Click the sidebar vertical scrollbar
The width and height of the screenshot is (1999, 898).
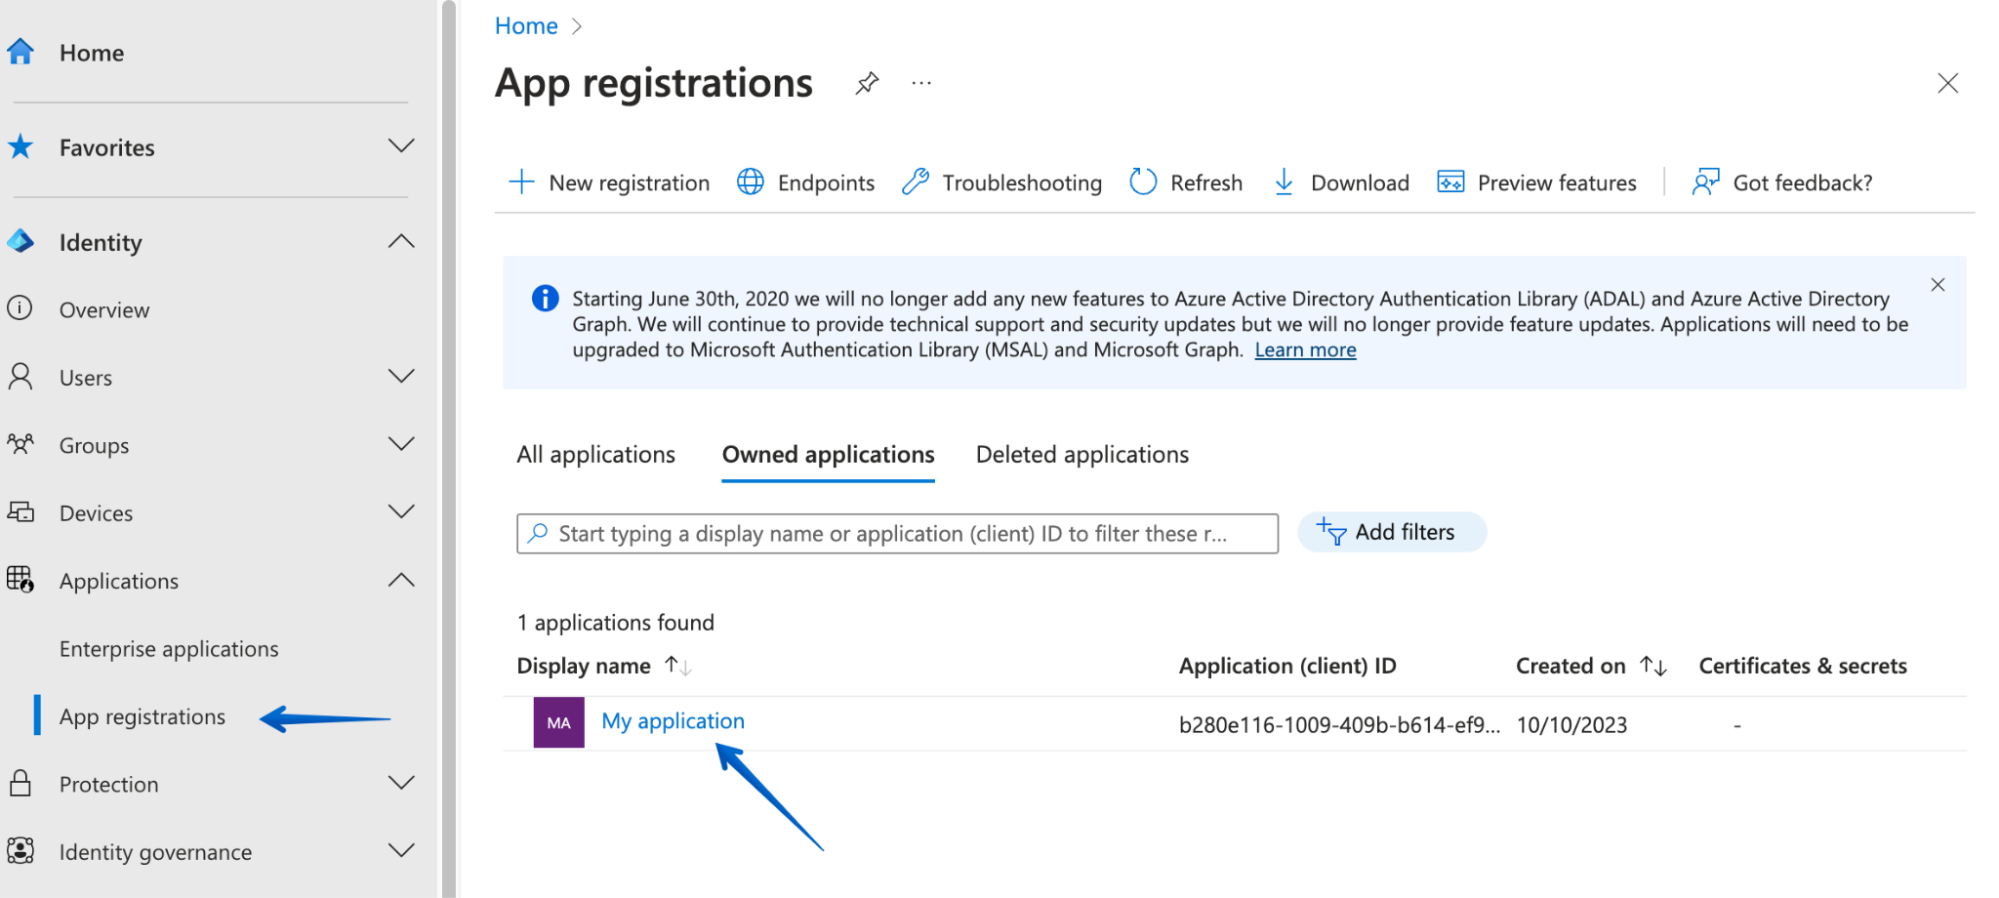click(x=449, y=449)
